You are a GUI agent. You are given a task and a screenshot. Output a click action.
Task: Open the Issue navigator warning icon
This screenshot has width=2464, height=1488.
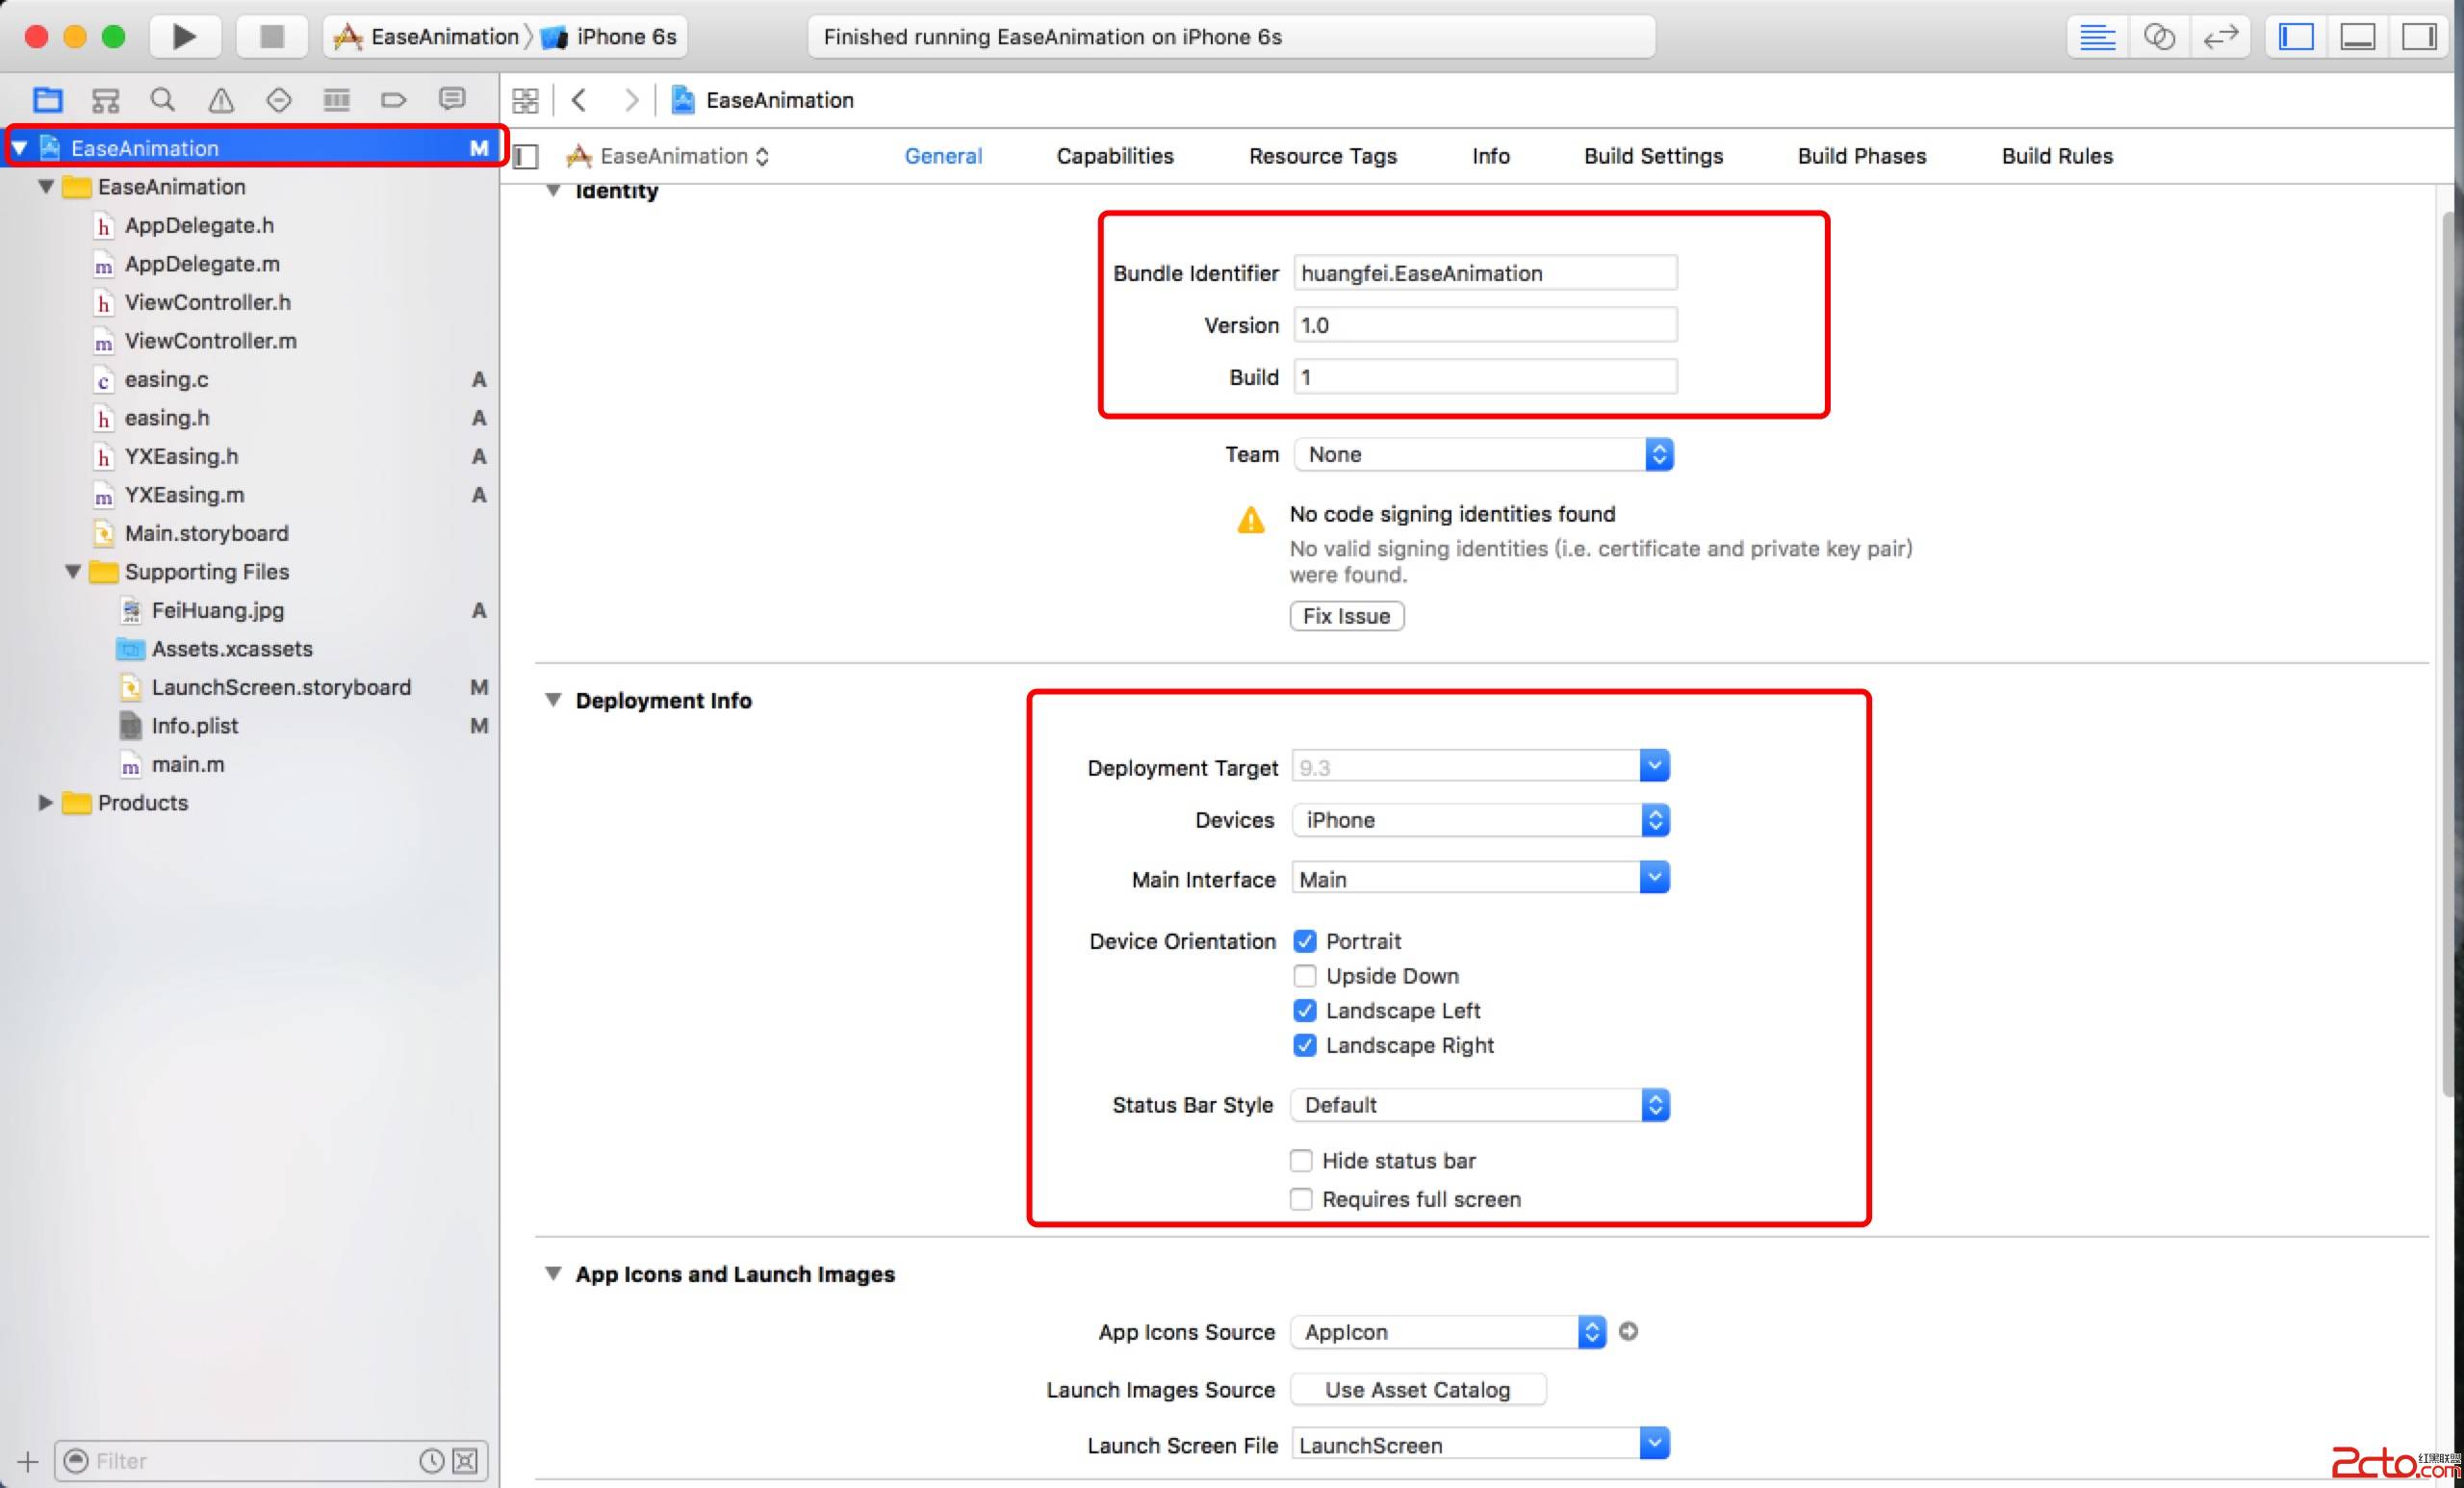(x=220, y=100)
